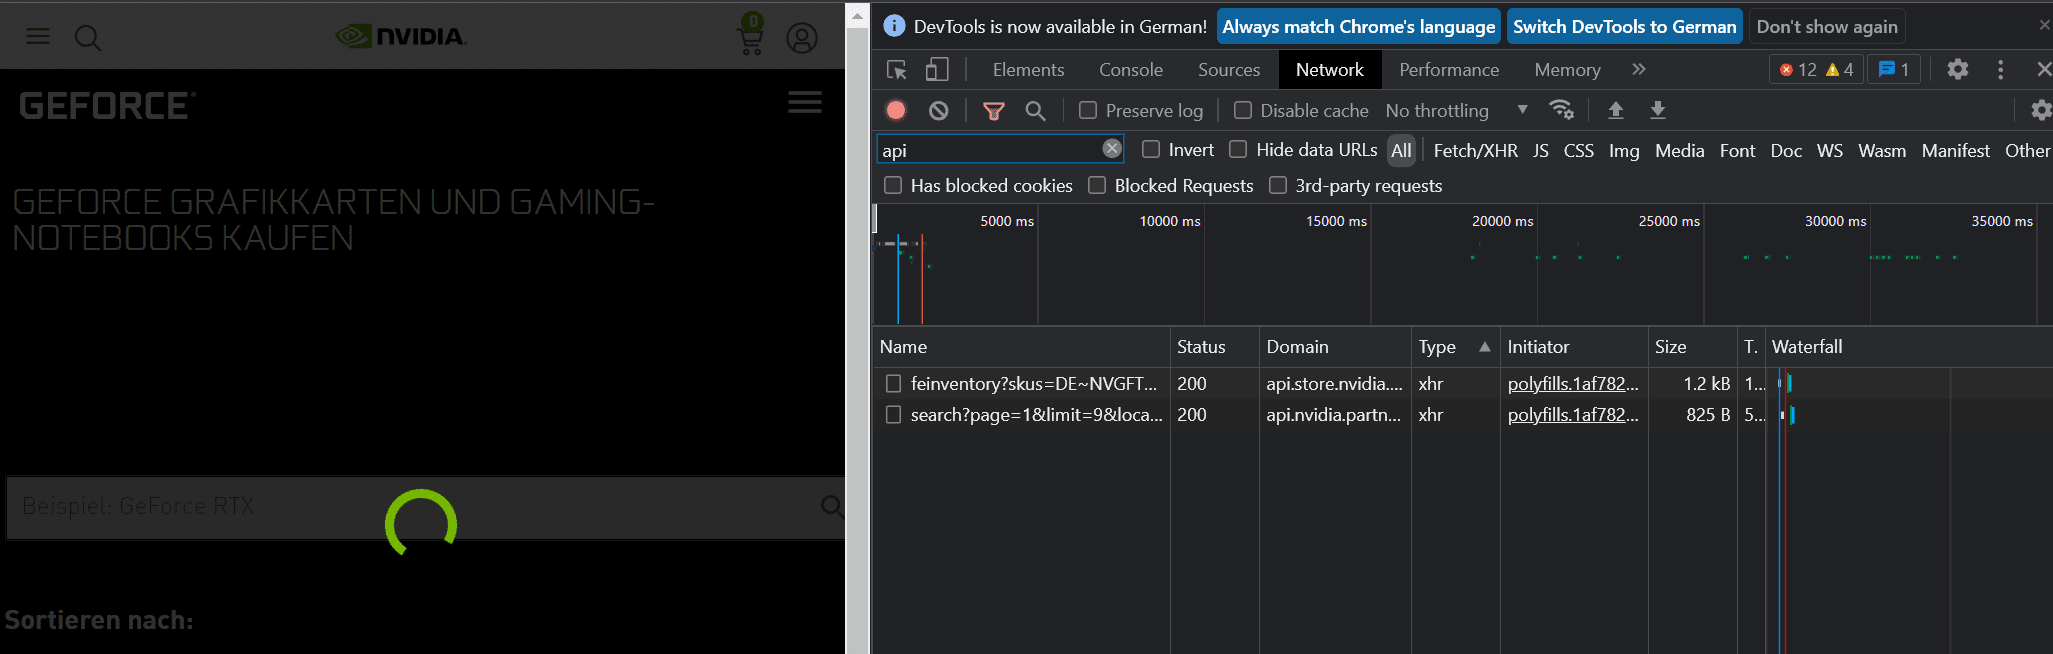
Task: Enable the Preserve log checkbox
Action: (x=1088, y=110)
